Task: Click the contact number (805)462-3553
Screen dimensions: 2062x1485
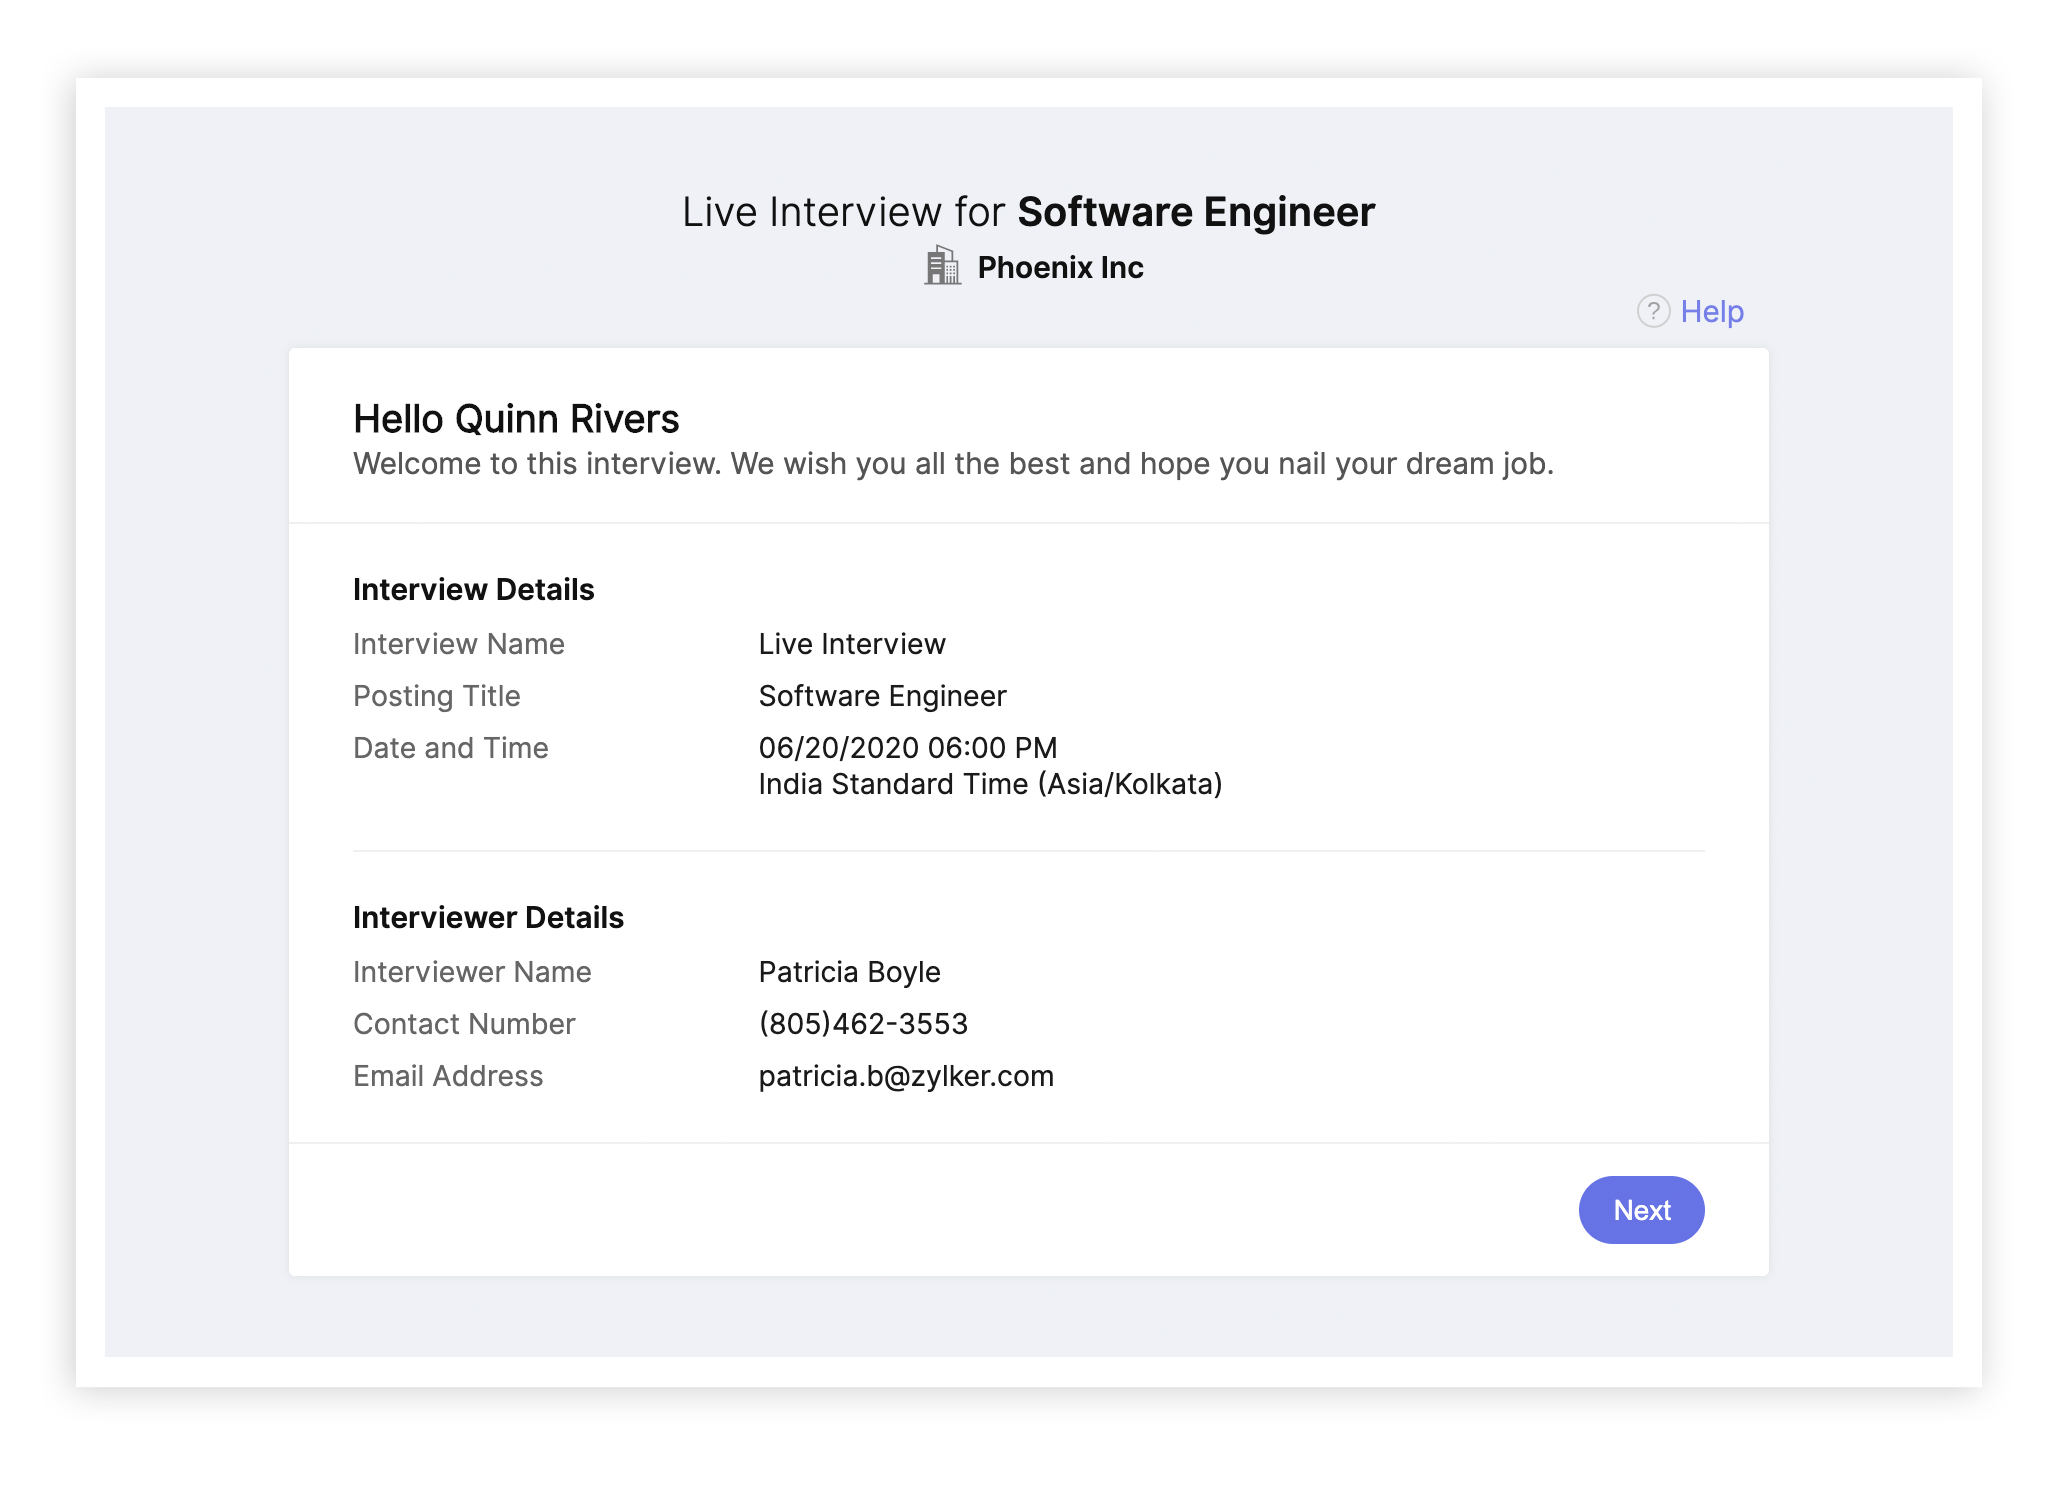Action: [x=862, y=1024]
